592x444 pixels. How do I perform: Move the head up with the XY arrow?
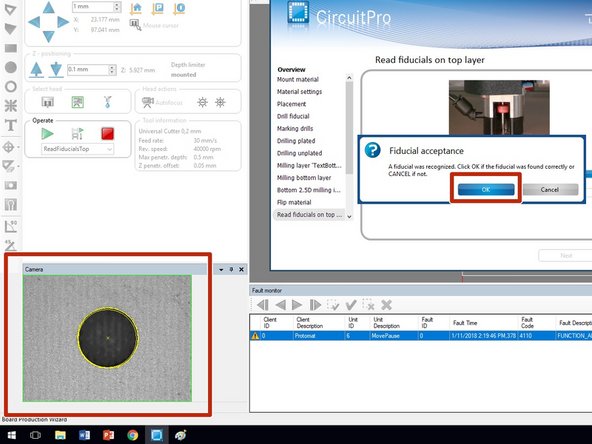48,8
